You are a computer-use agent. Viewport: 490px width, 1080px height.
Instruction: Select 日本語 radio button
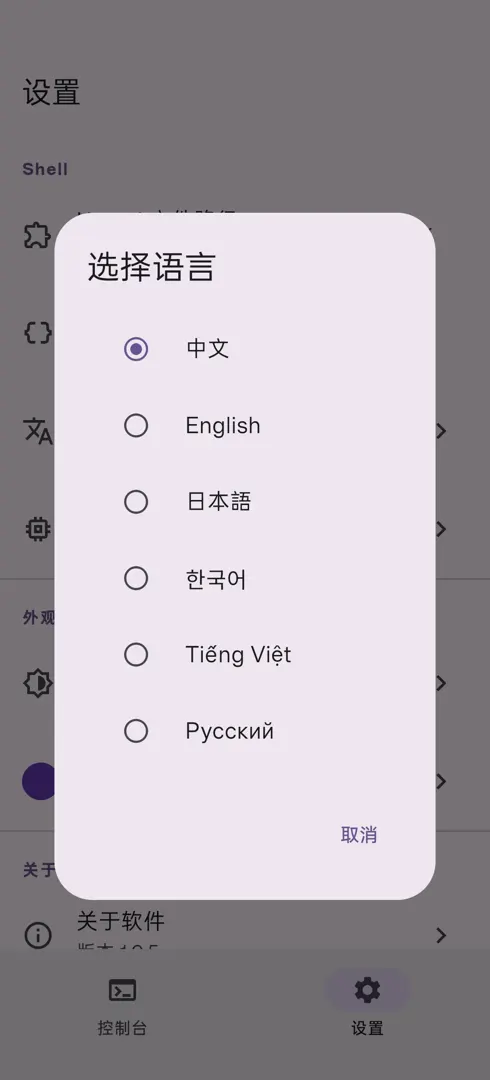[x=136, y=501]
